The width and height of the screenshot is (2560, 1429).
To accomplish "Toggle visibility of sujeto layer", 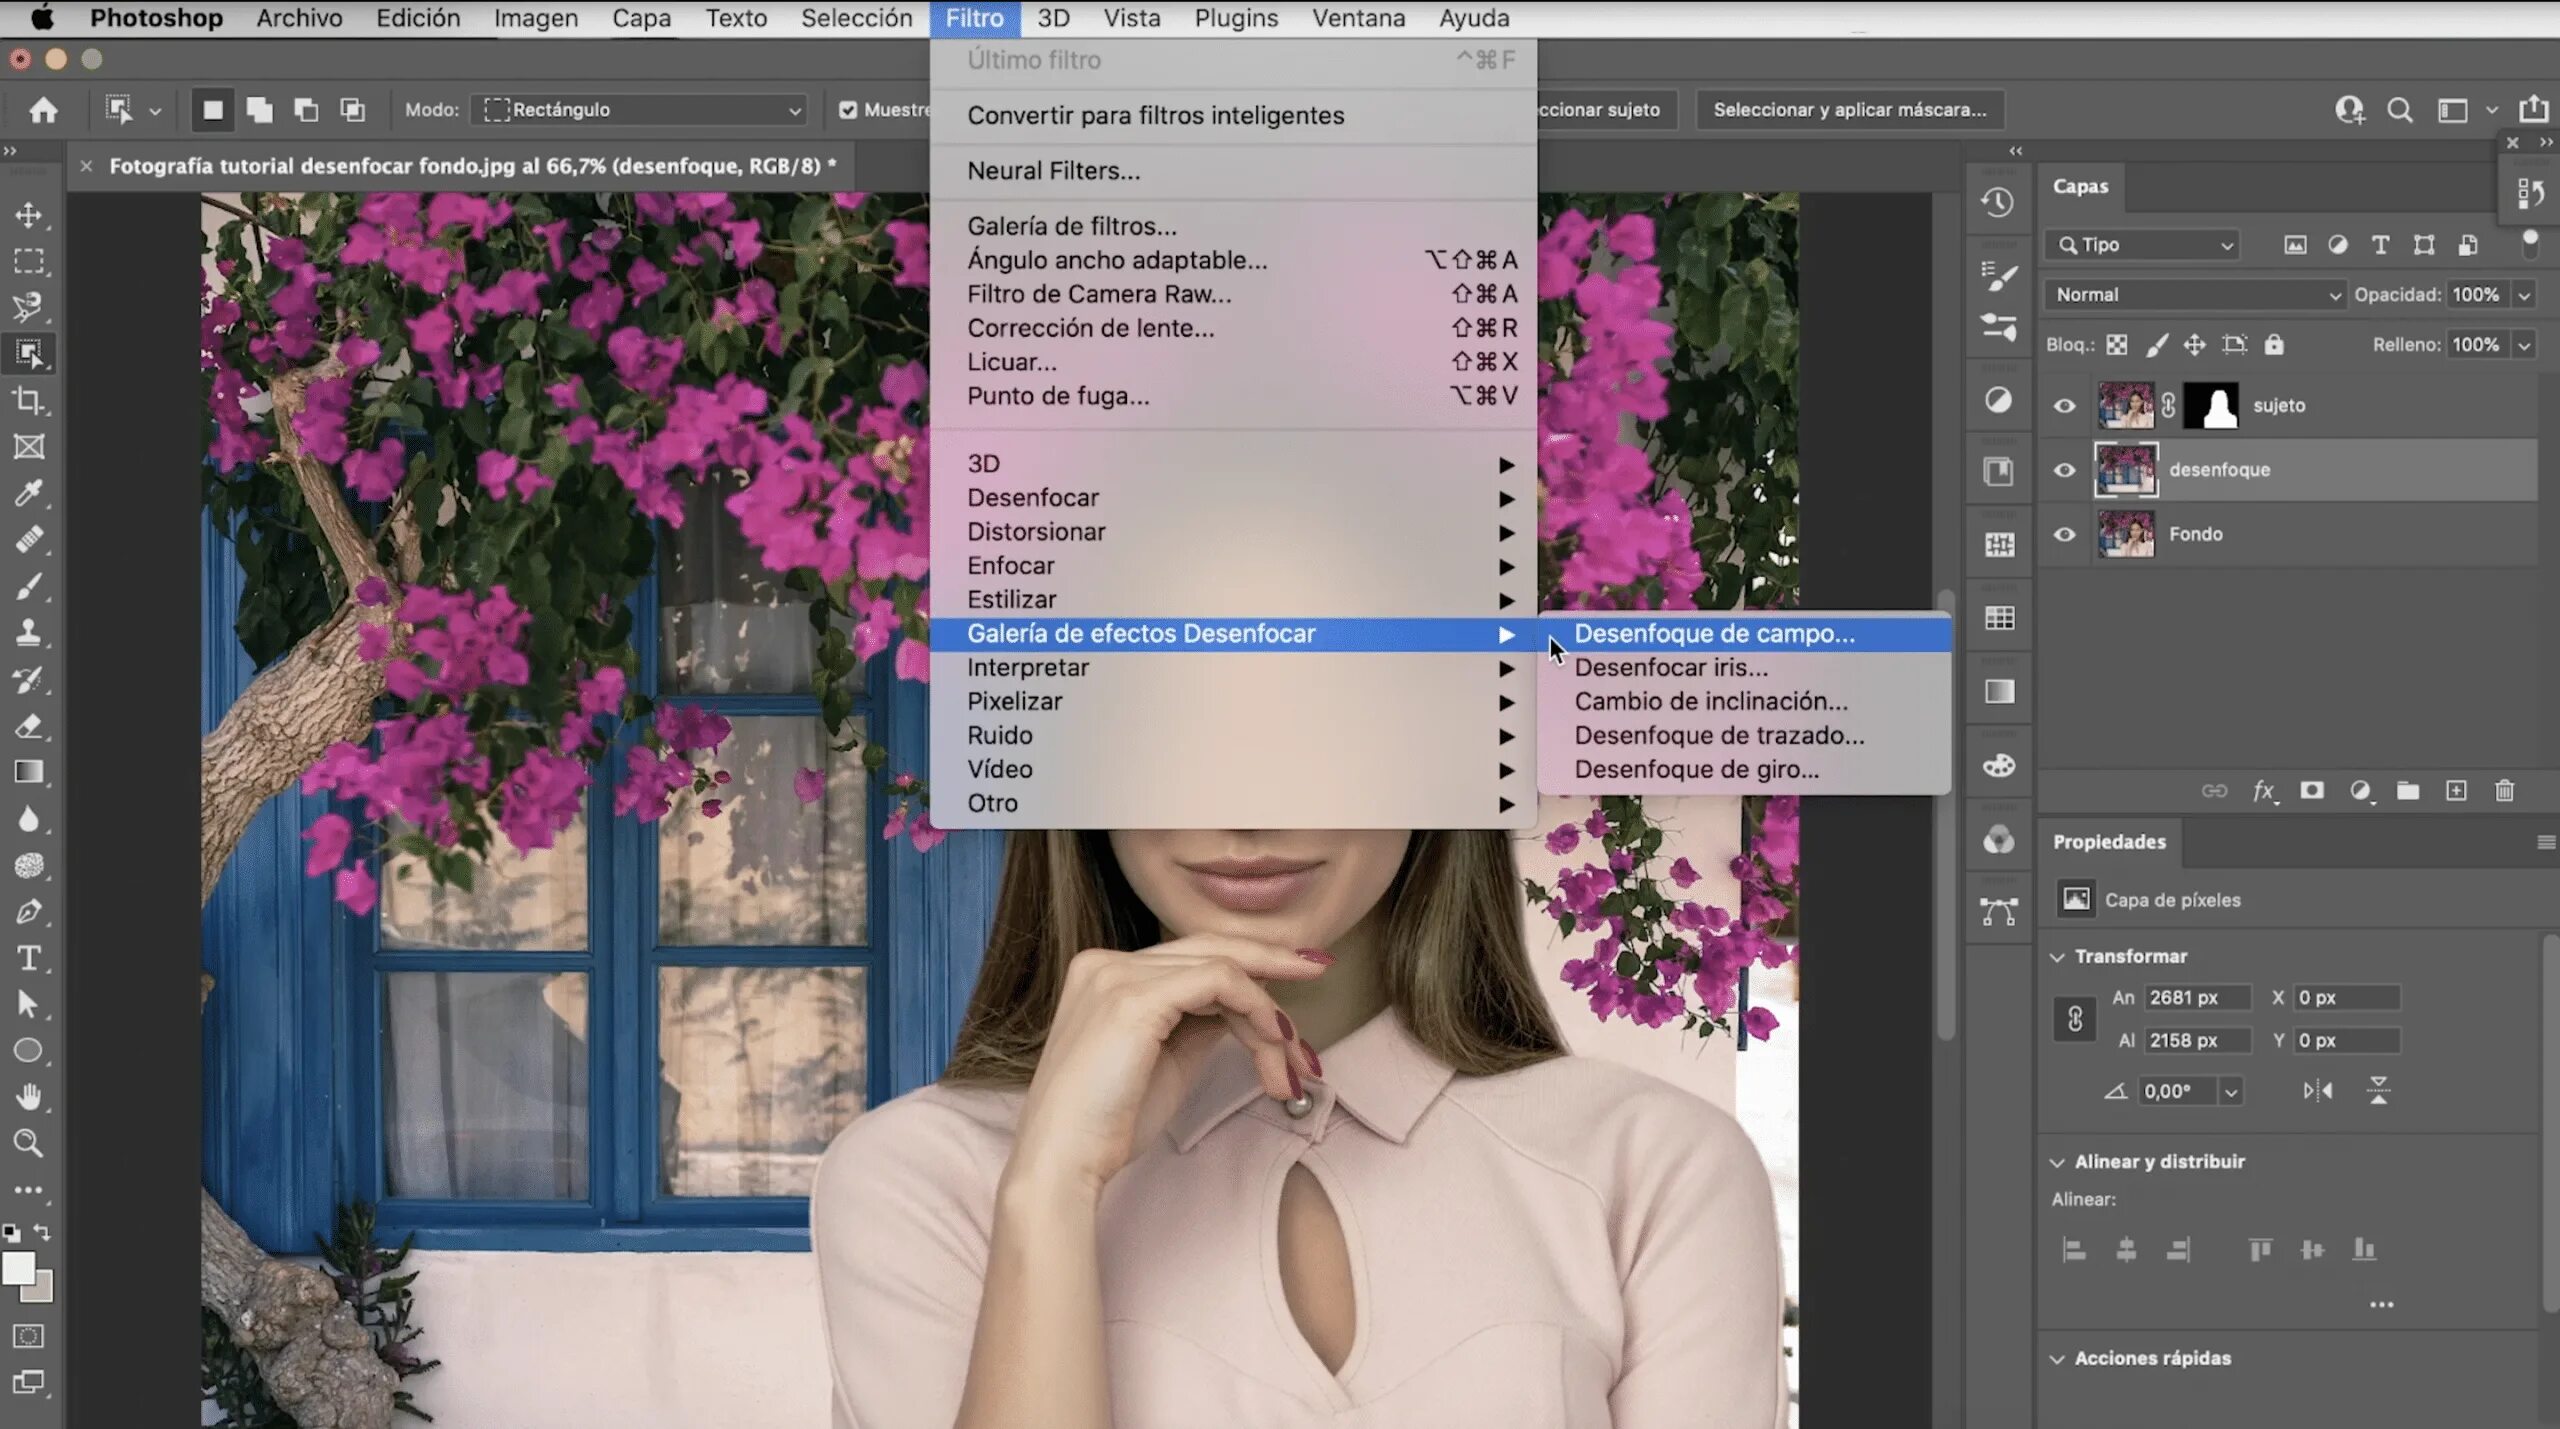I will [2066, 404].
